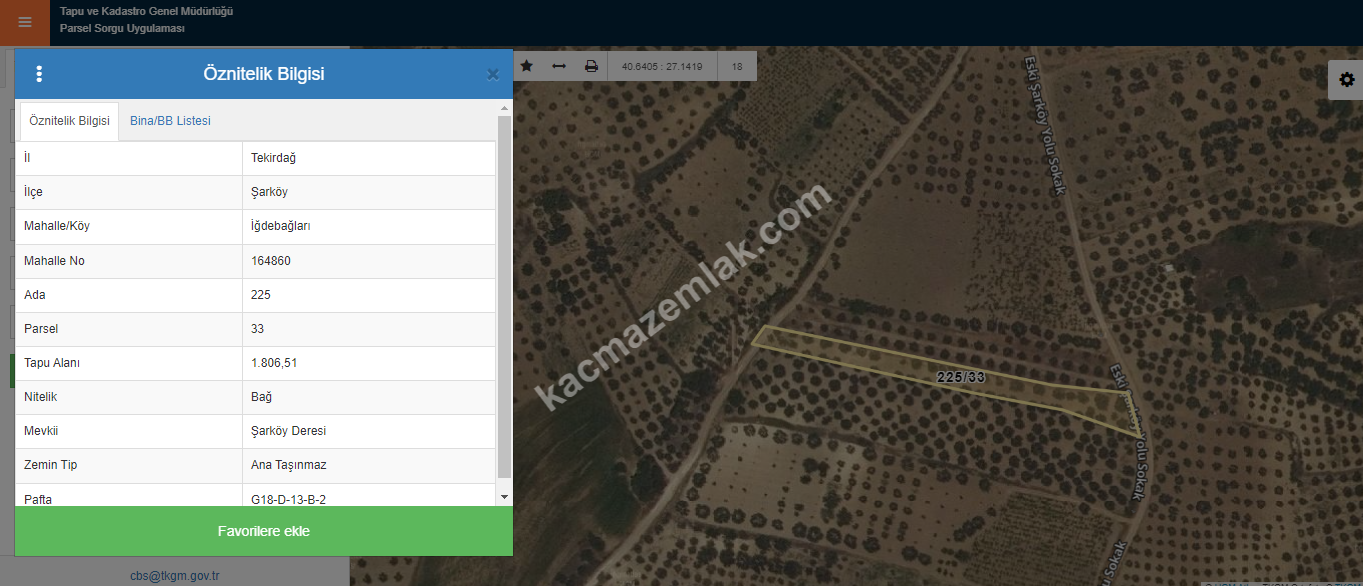Click the scrollbar up arrow in dialog

click(x=504, y=108)
